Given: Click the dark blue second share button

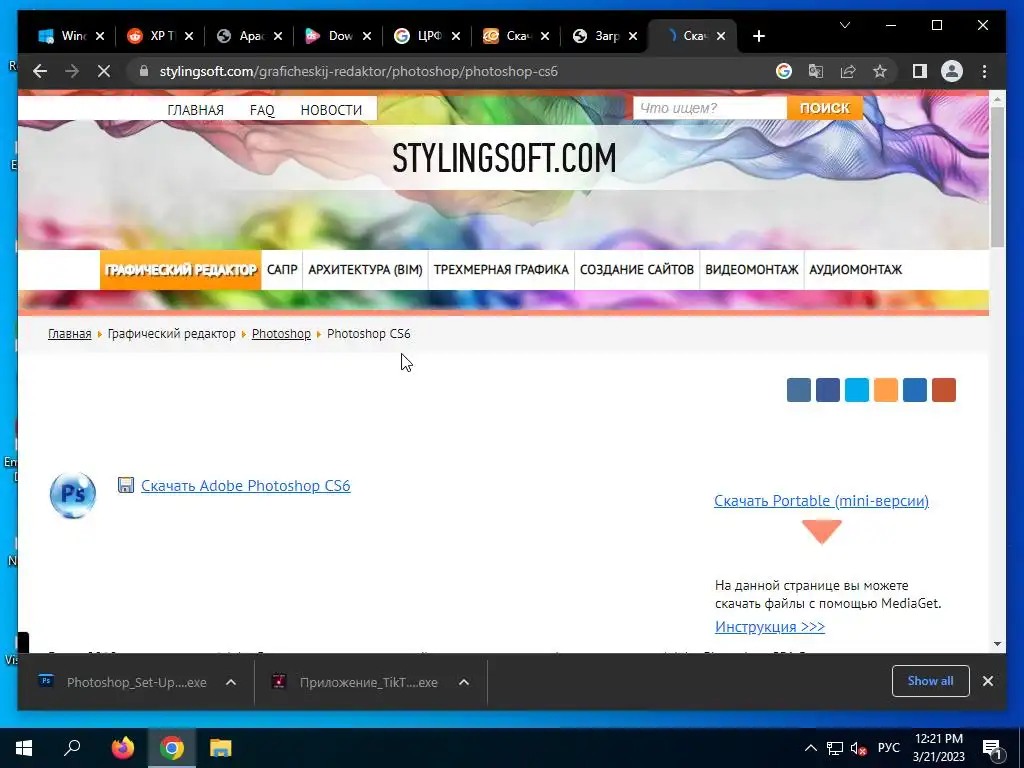Looking at the screenshot, I should coord(827,390).
